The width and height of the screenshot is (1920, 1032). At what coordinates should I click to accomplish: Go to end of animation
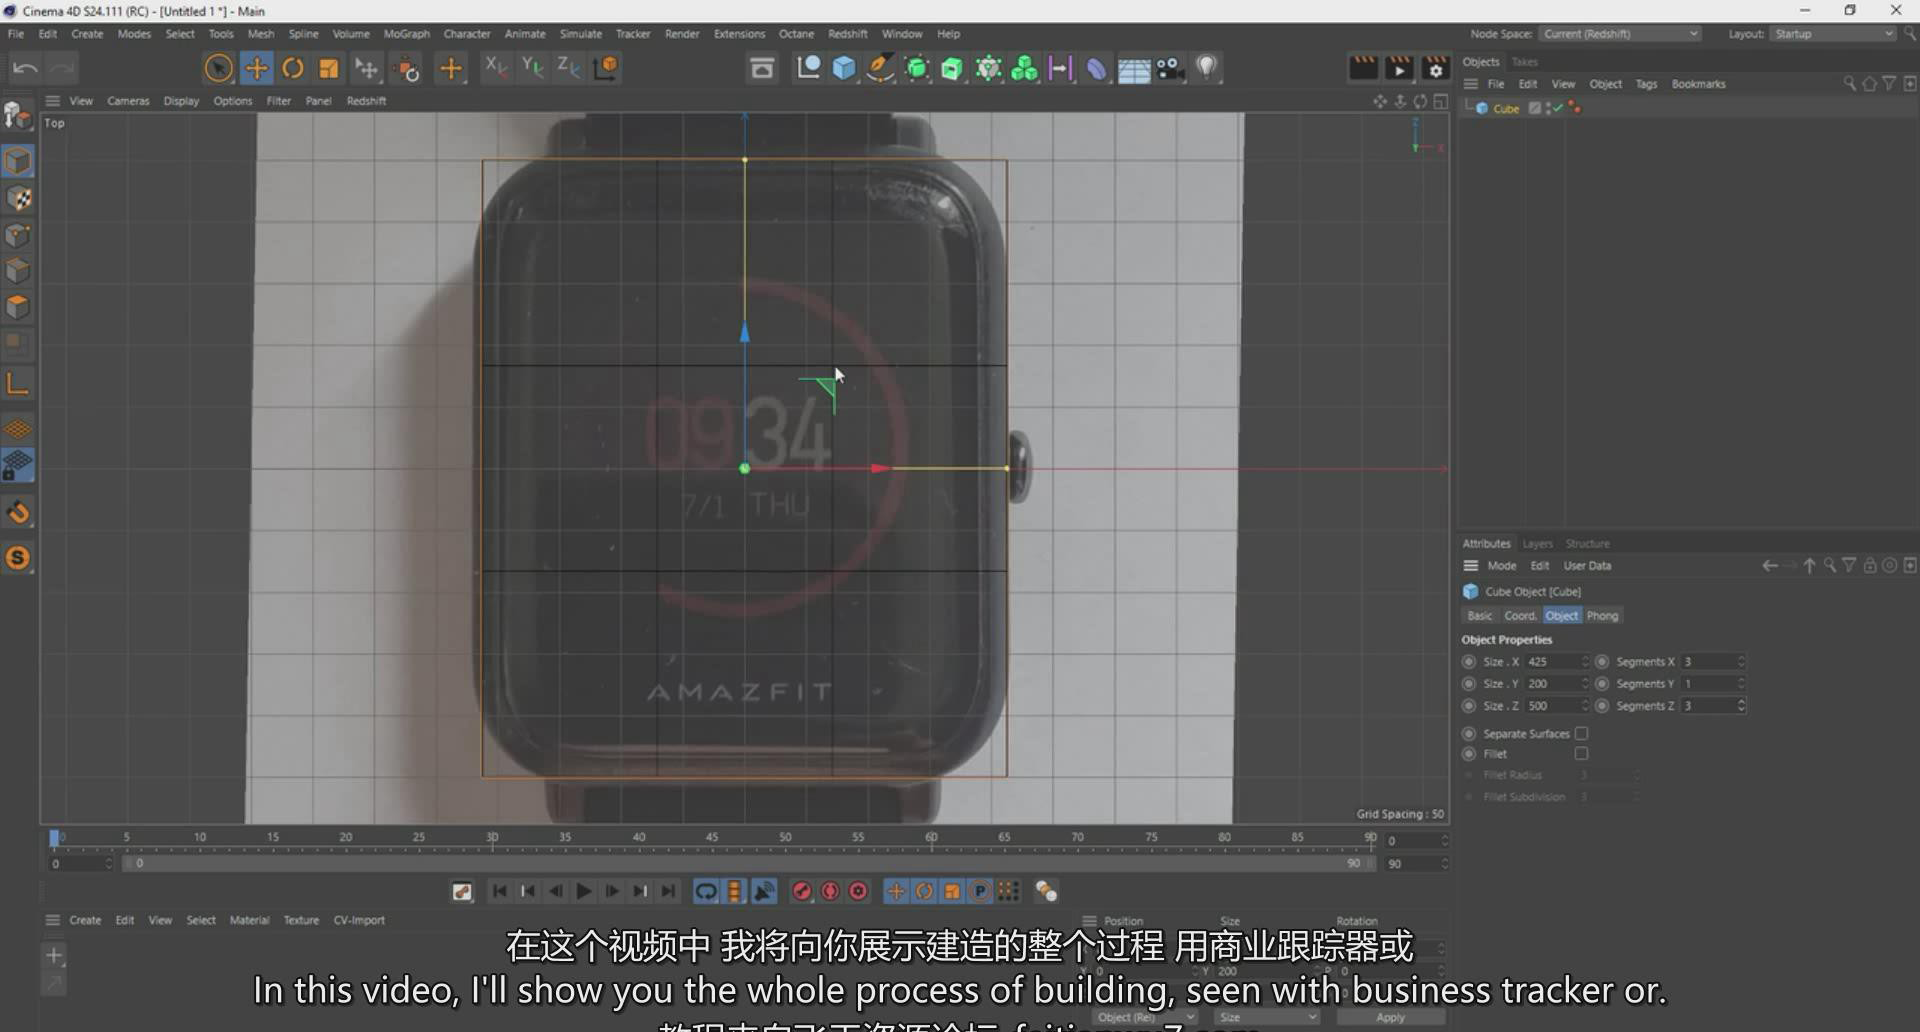click(x=668, y=891)
